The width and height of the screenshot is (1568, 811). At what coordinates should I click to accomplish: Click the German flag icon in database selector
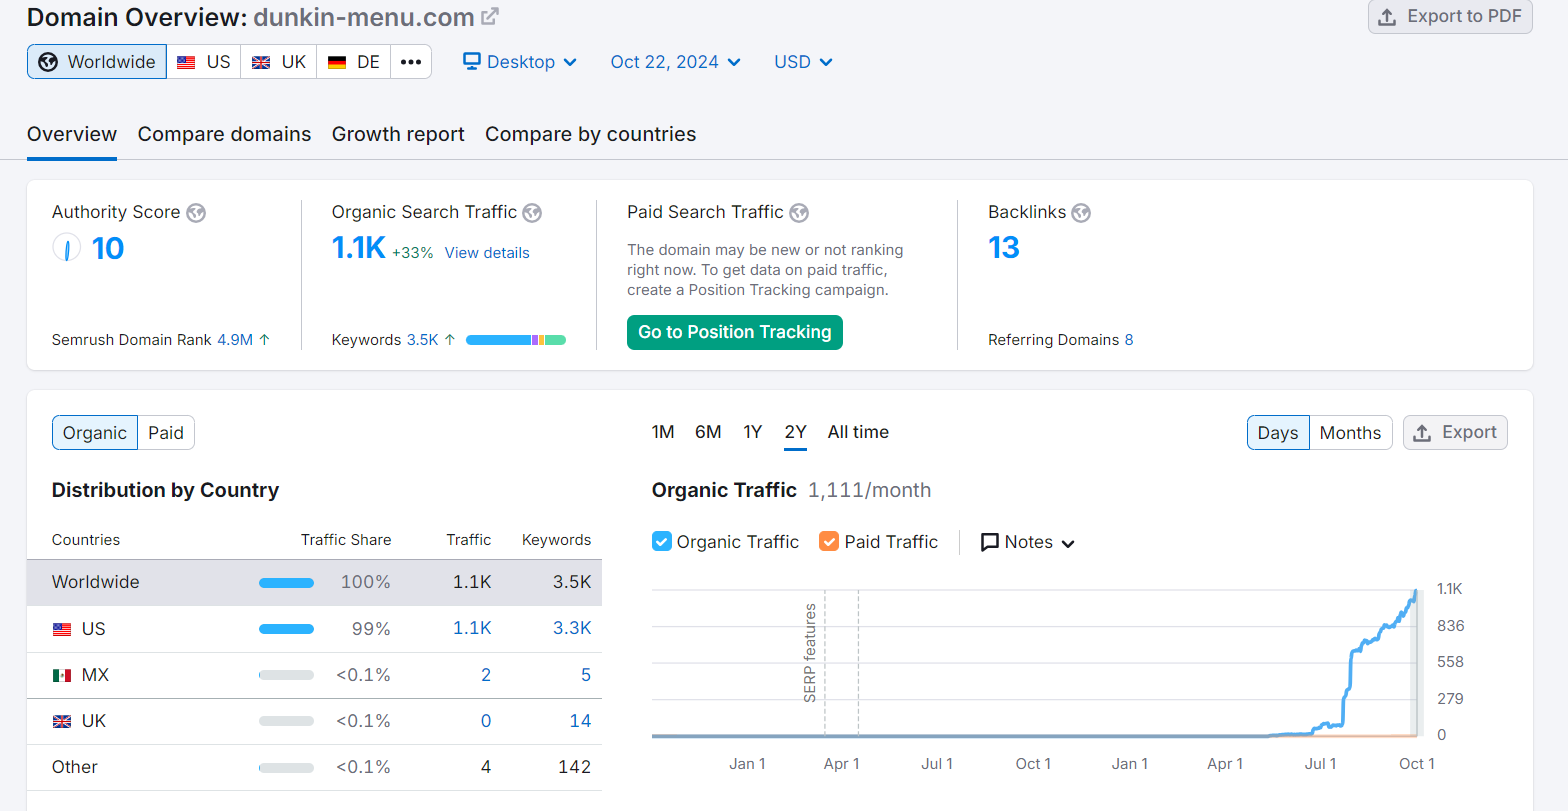[x=337, y=62]
